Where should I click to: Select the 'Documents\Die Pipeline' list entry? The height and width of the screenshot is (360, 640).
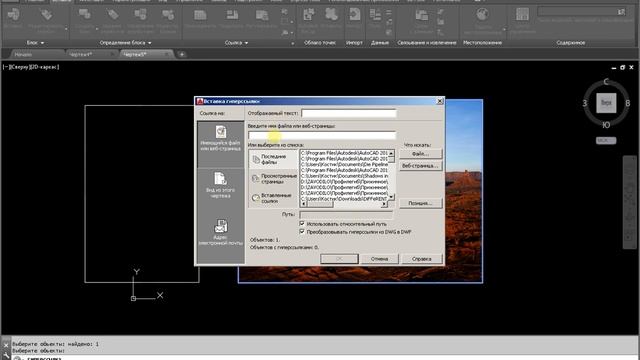(344, 164)
